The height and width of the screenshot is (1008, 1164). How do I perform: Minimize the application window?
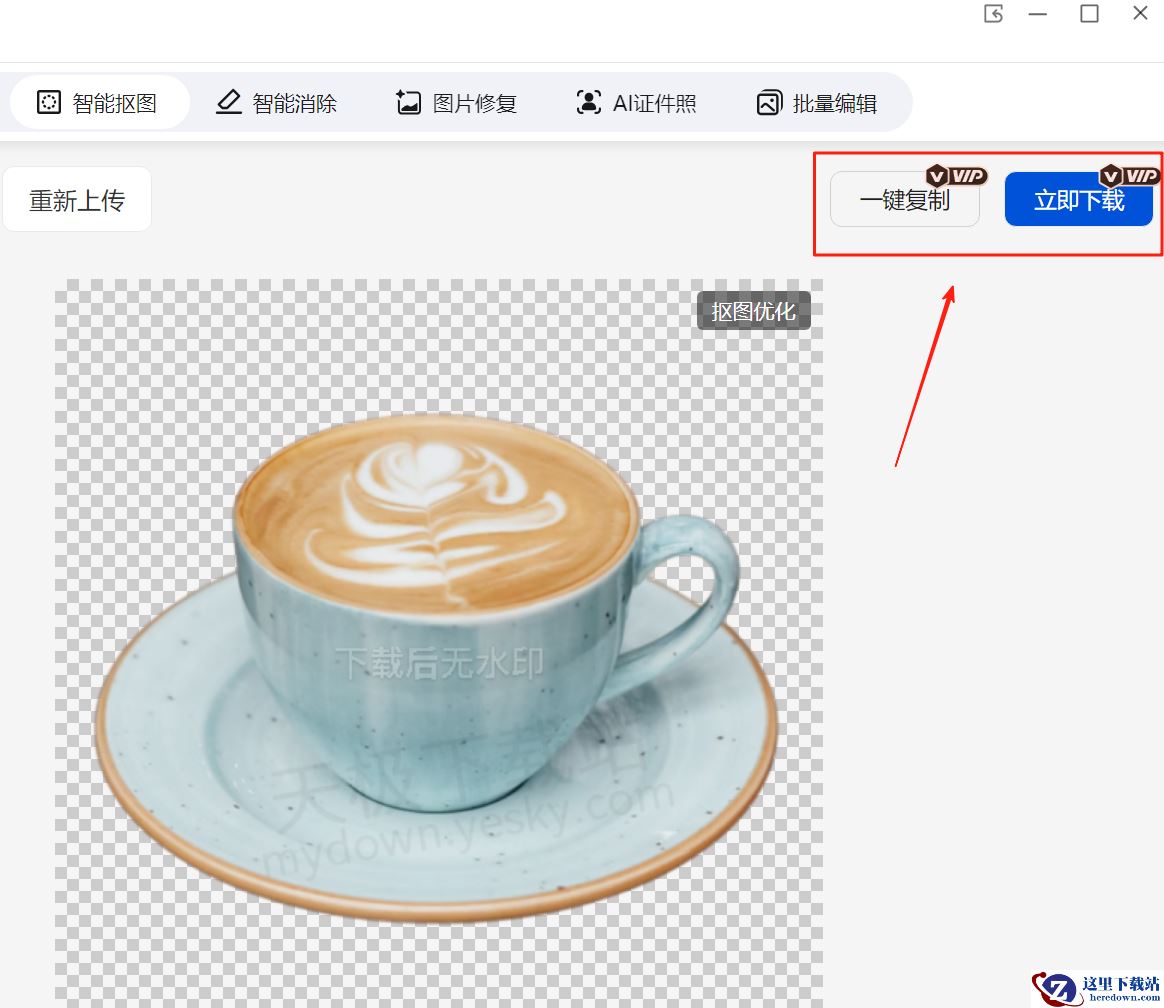point(1038,14)
